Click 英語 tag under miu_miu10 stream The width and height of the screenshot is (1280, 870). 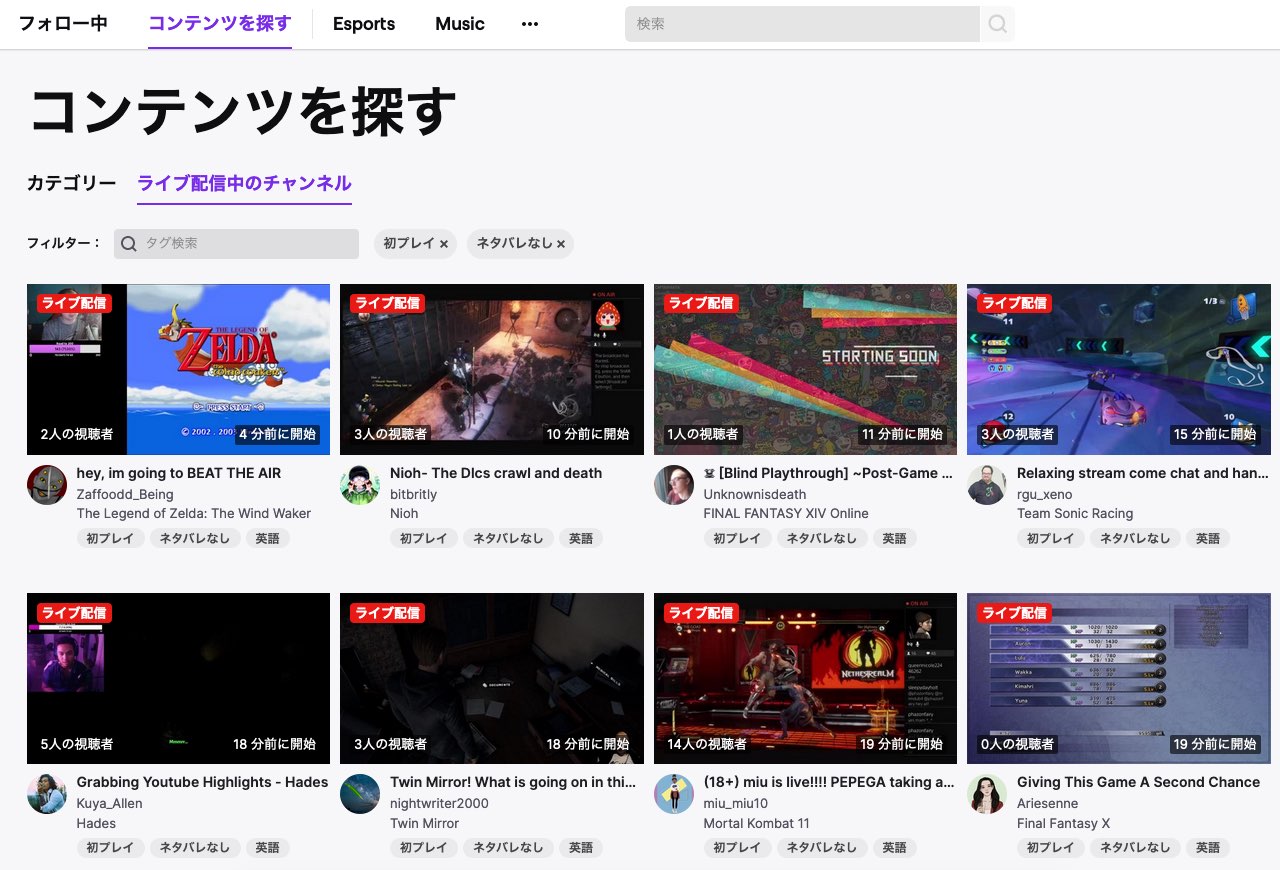pyautogui.click(x=895, y=847)
